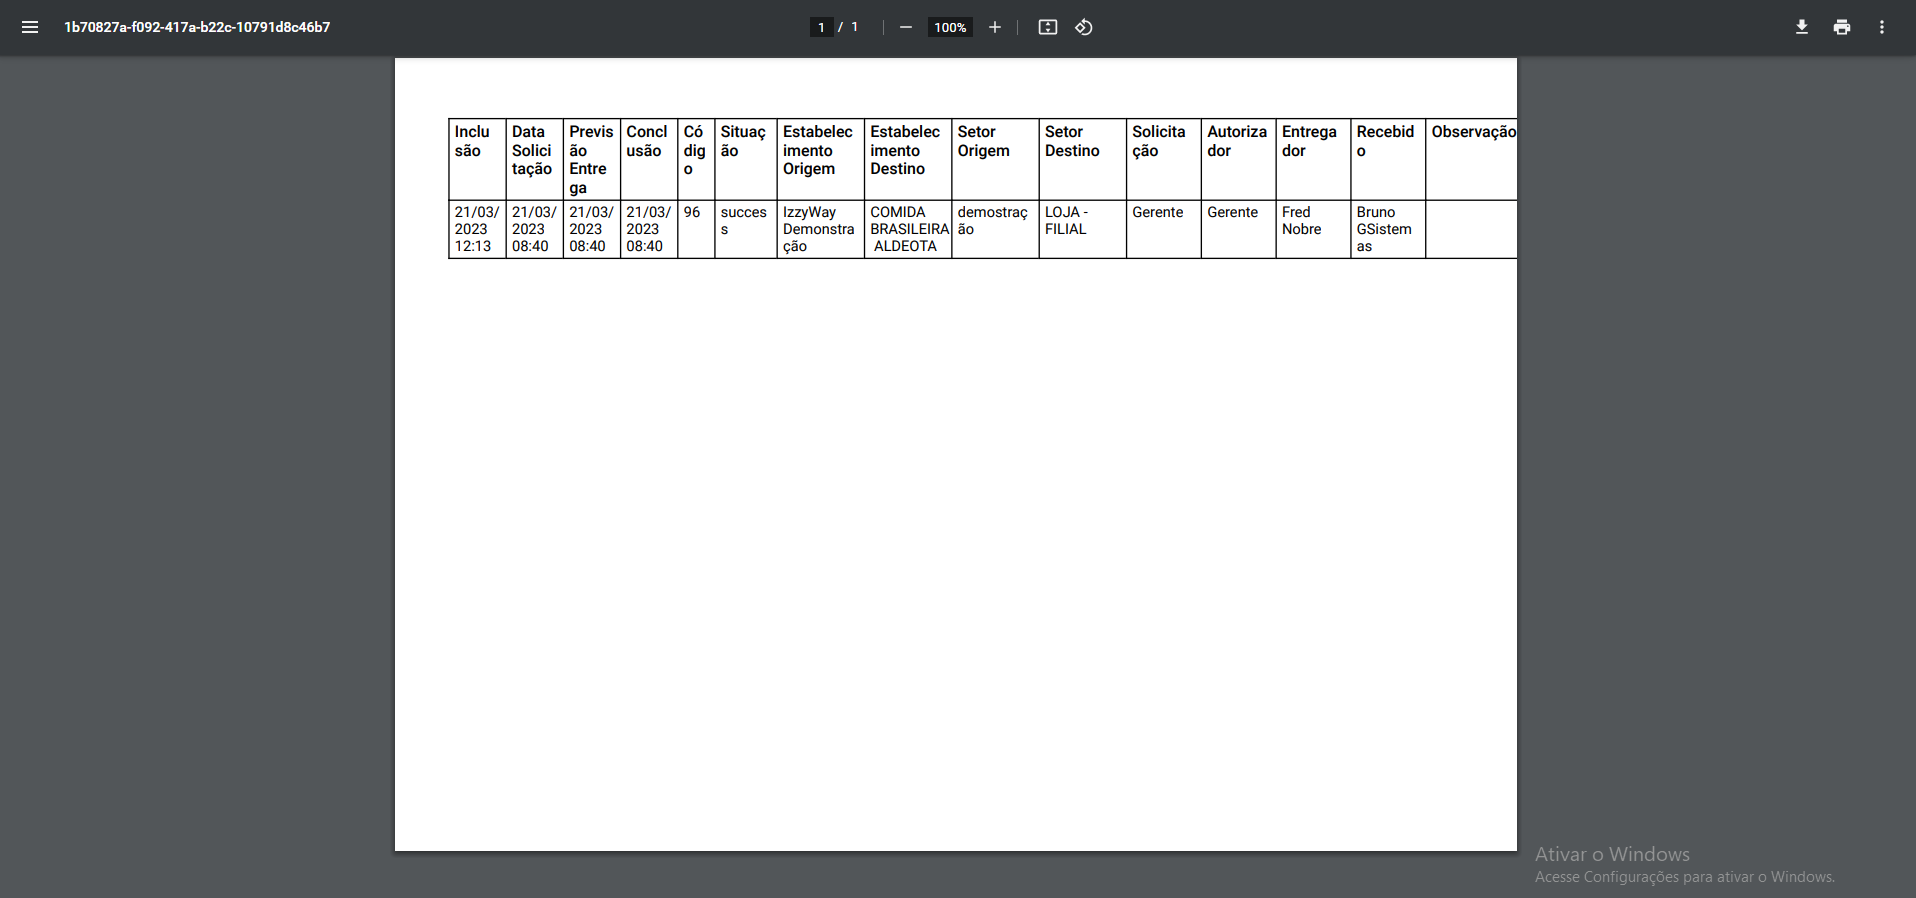Select the code value '96' cell
This screenshot has height=898, width=1916.
pyautogui.click(x=696, y=229)
